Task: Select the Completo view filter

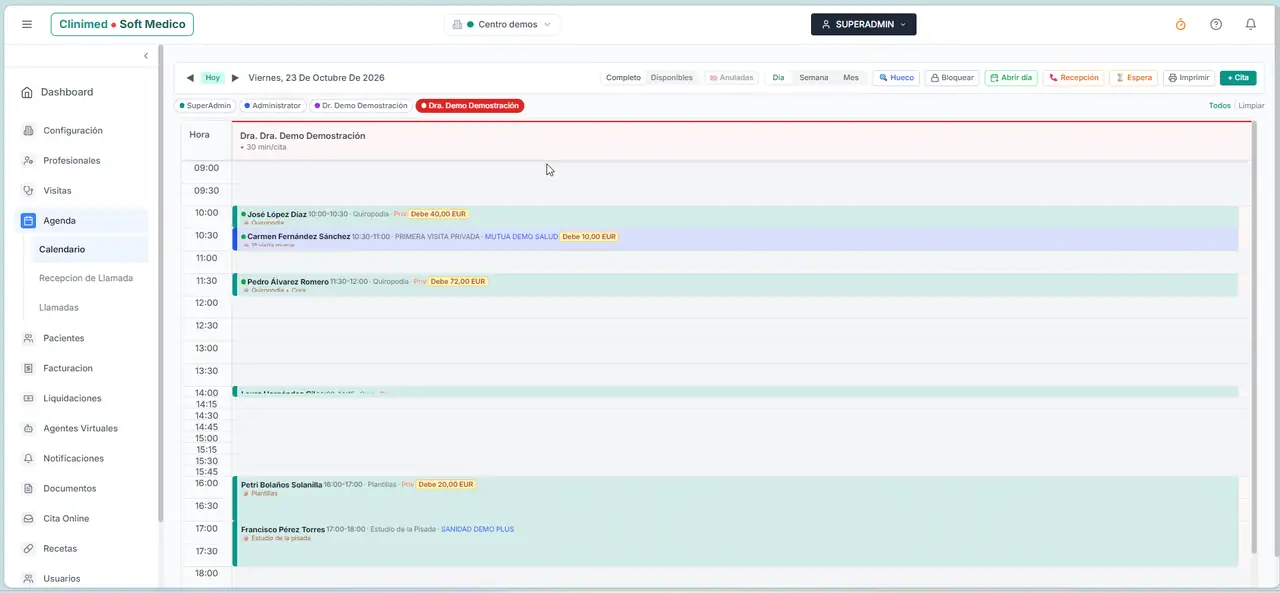Action: coord(623,78)
